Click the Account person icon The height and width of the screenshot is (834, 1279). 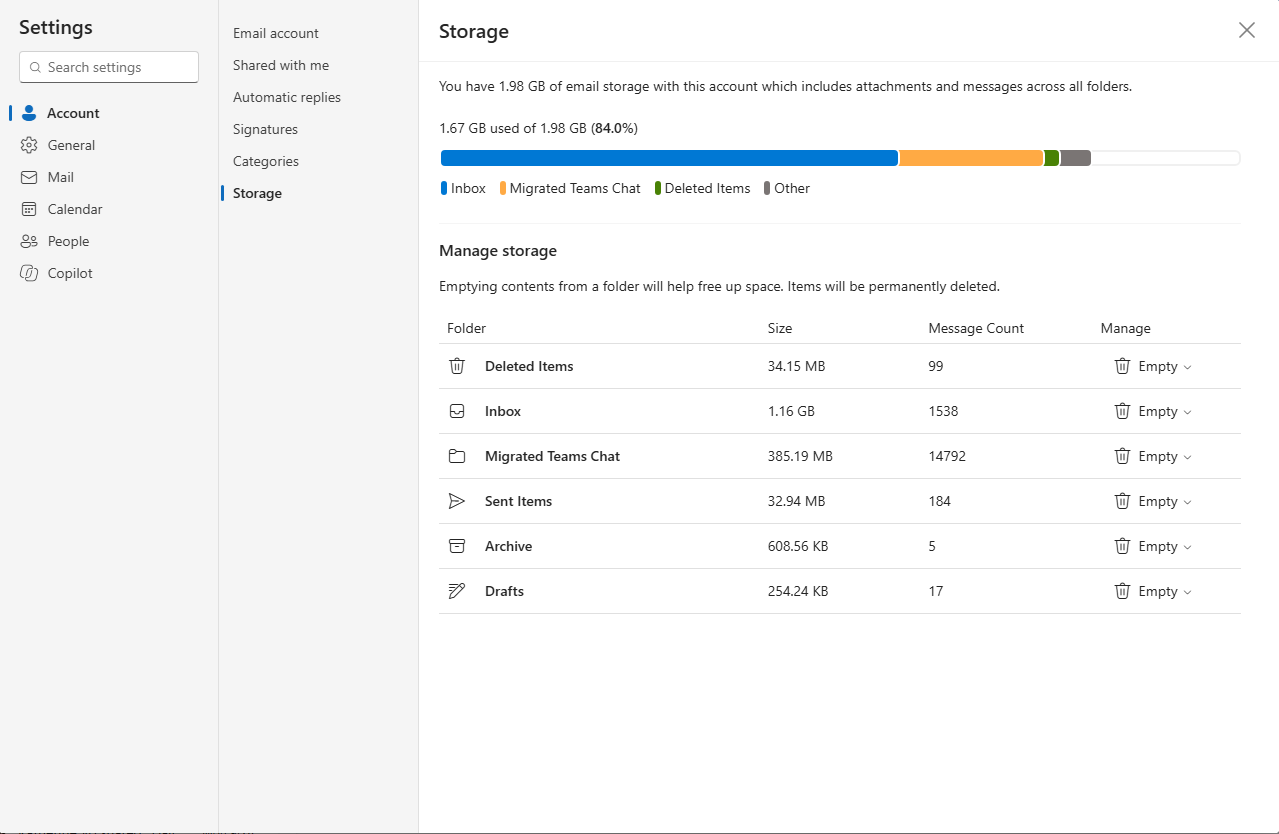29,113
